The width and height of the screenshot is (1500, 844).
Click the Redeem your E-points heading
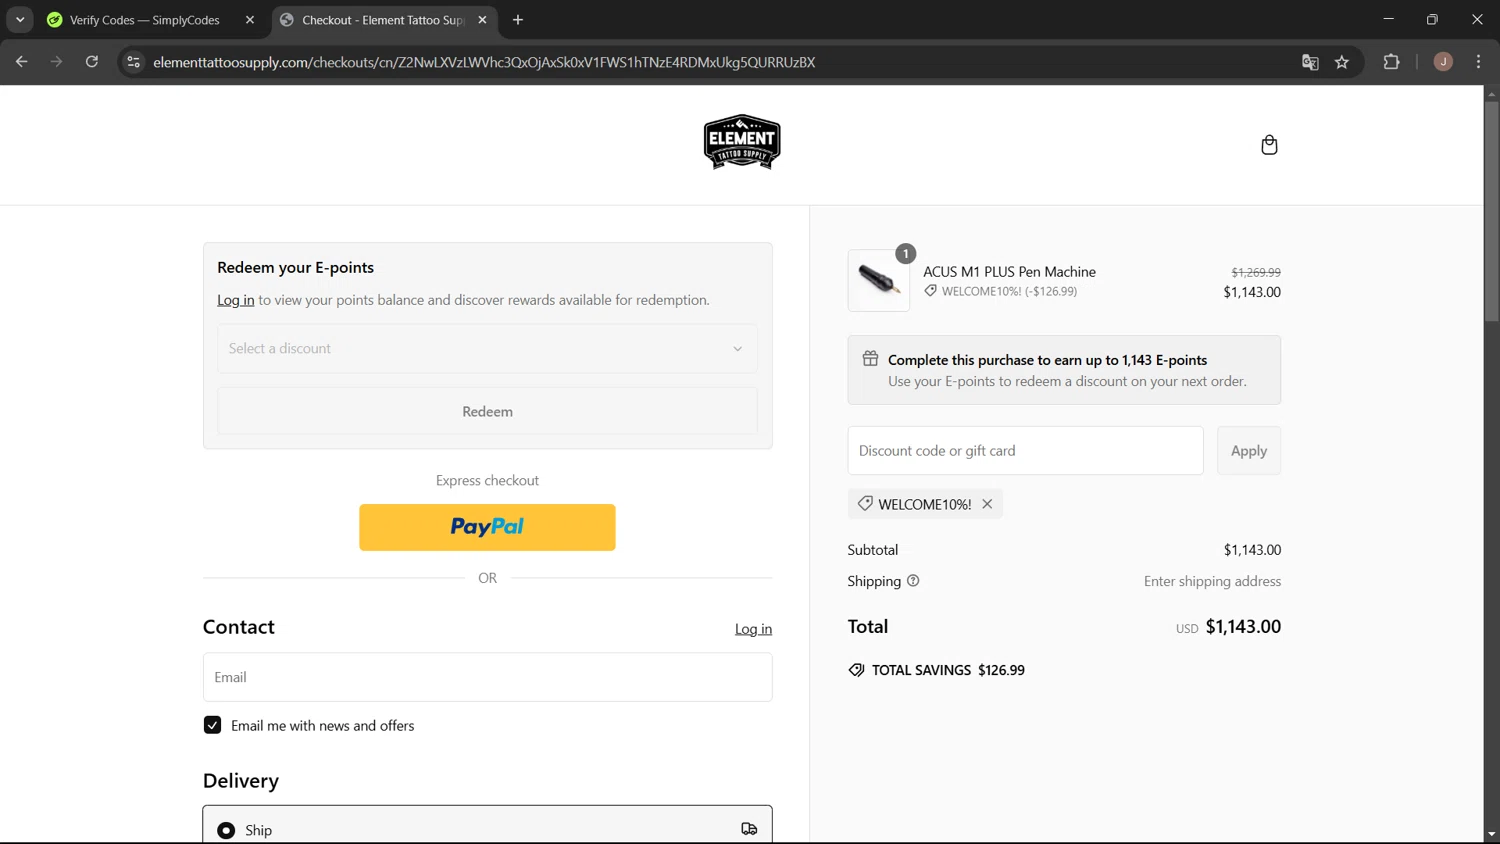(295, 267)
